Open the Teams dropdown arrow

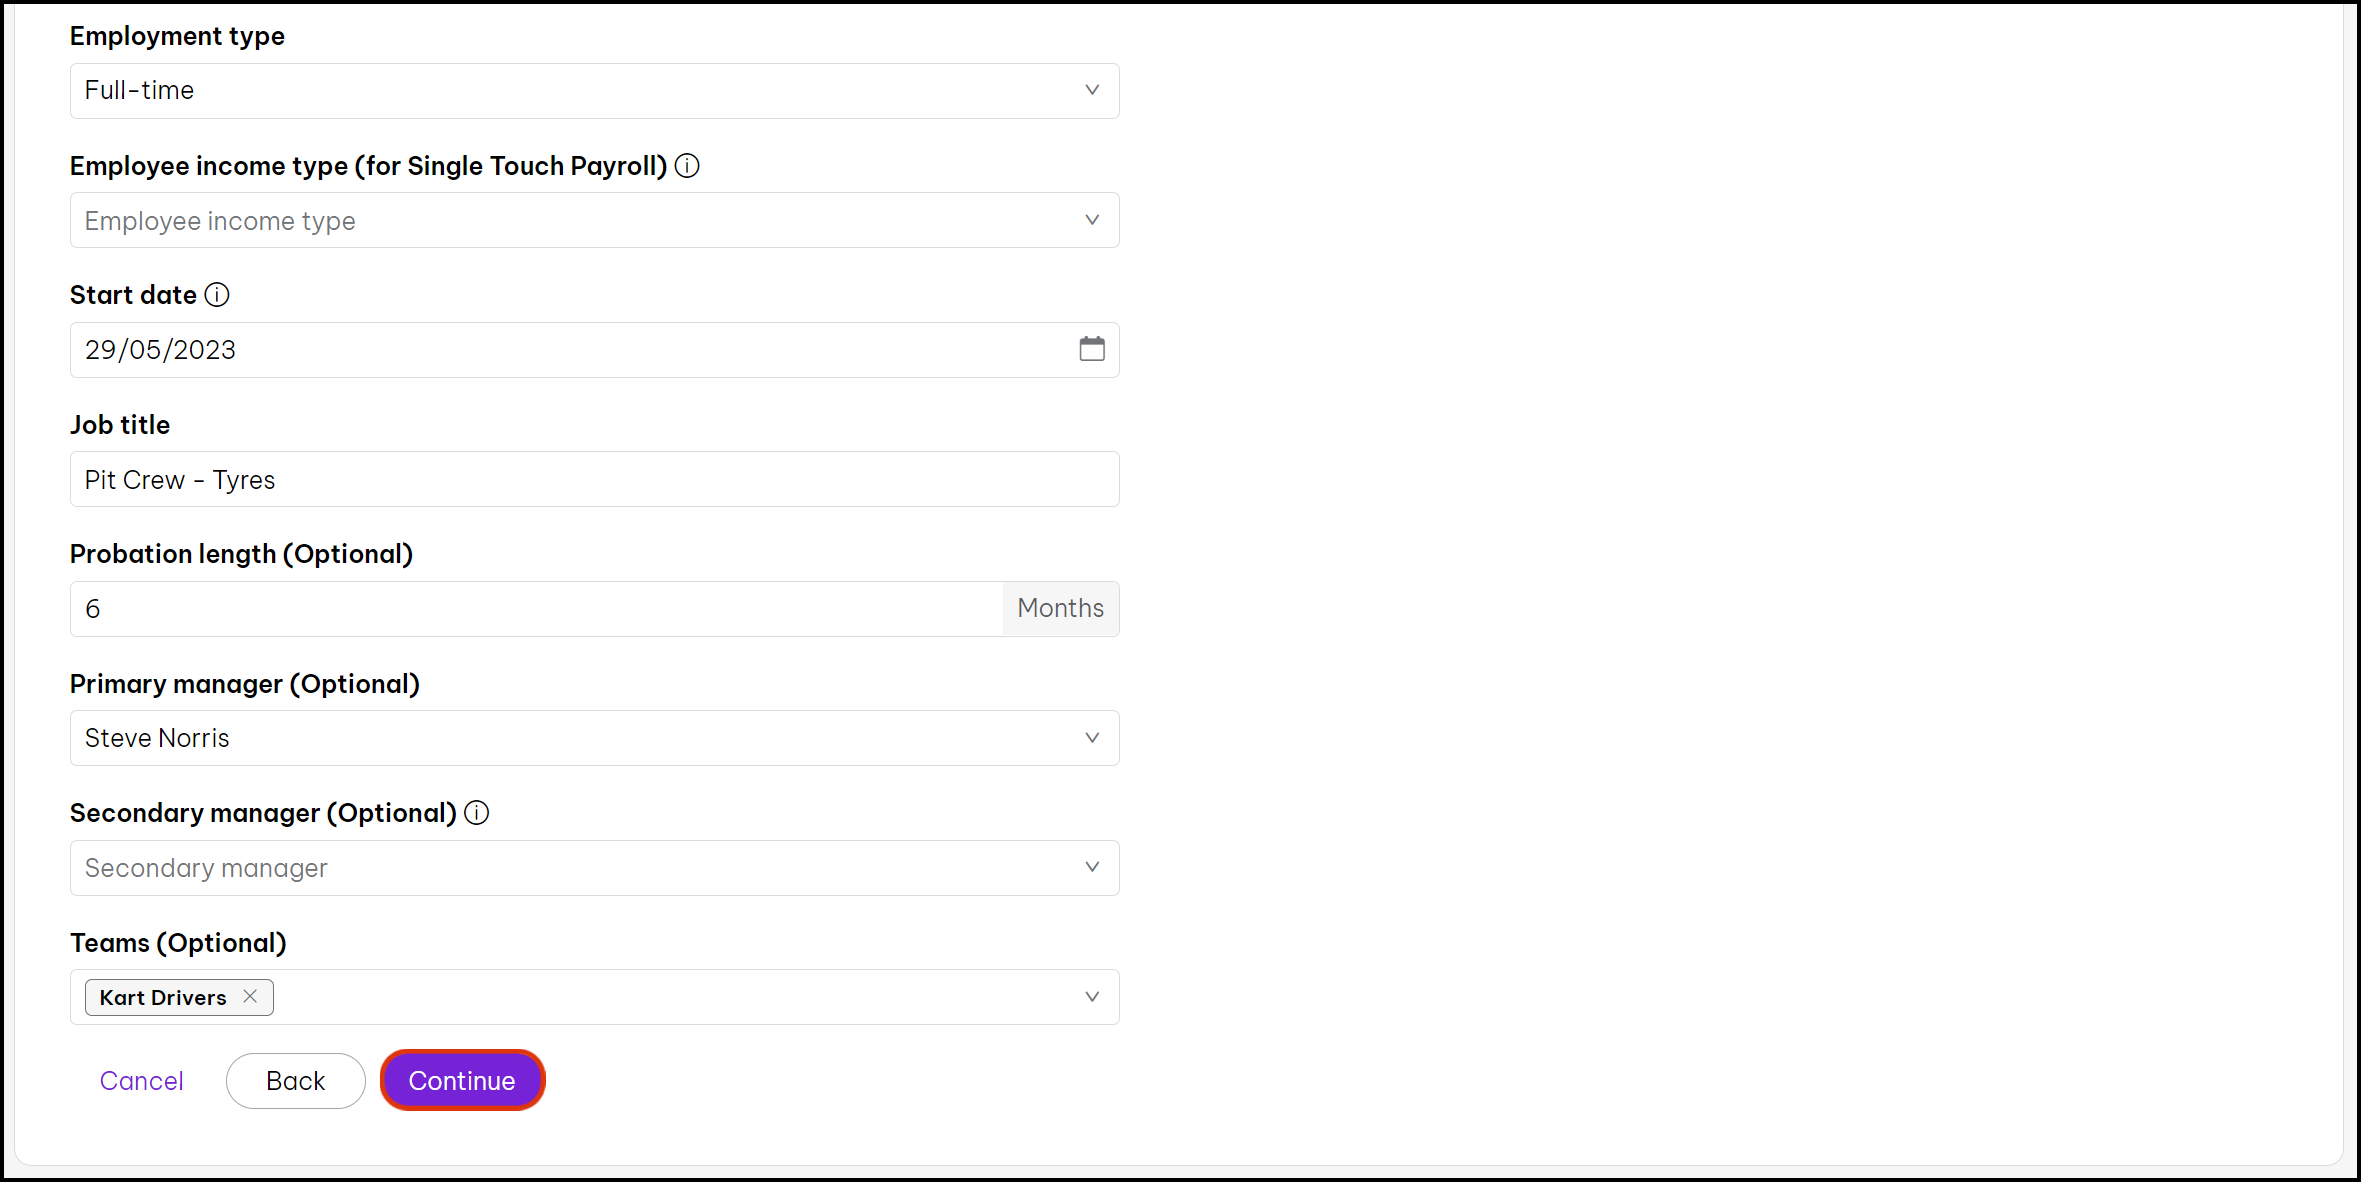(x=1092, y=997)
